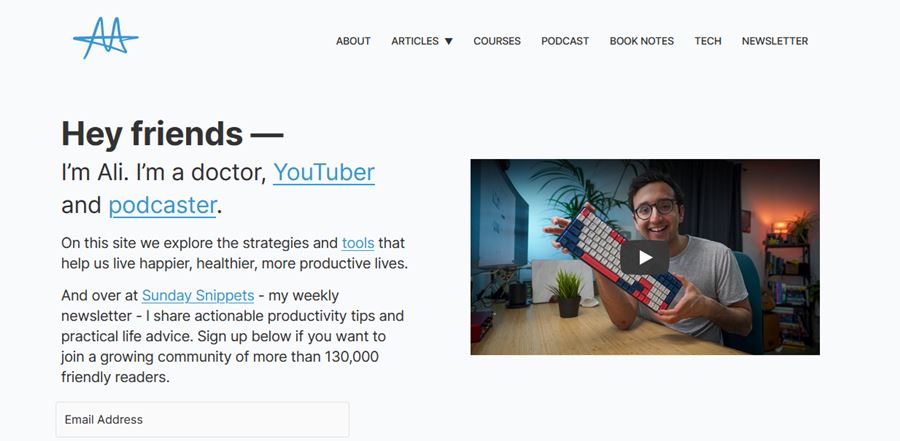This screenshot has height=441, width=900.
Task: Click the blue AA signature logo
Action: (106, 37)
